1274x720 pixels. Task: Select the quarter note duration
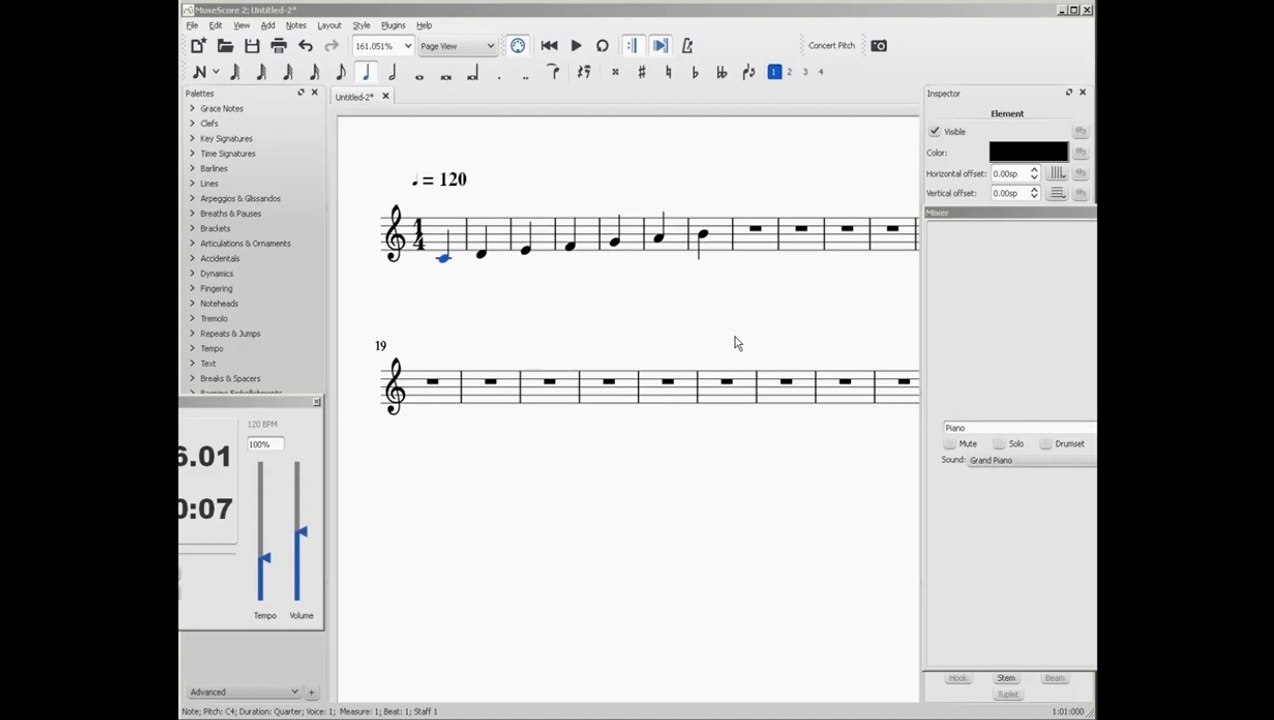pyautogui.click(x=366, y=72)
